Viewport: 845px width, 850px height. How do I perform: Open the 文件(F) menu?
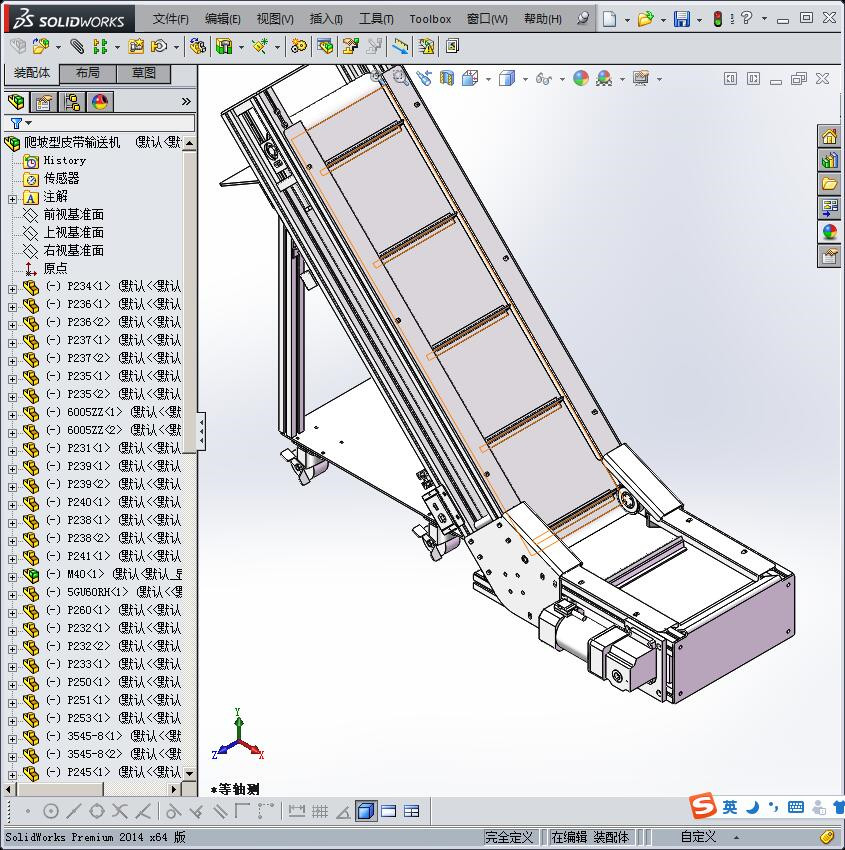click(170, 19)
